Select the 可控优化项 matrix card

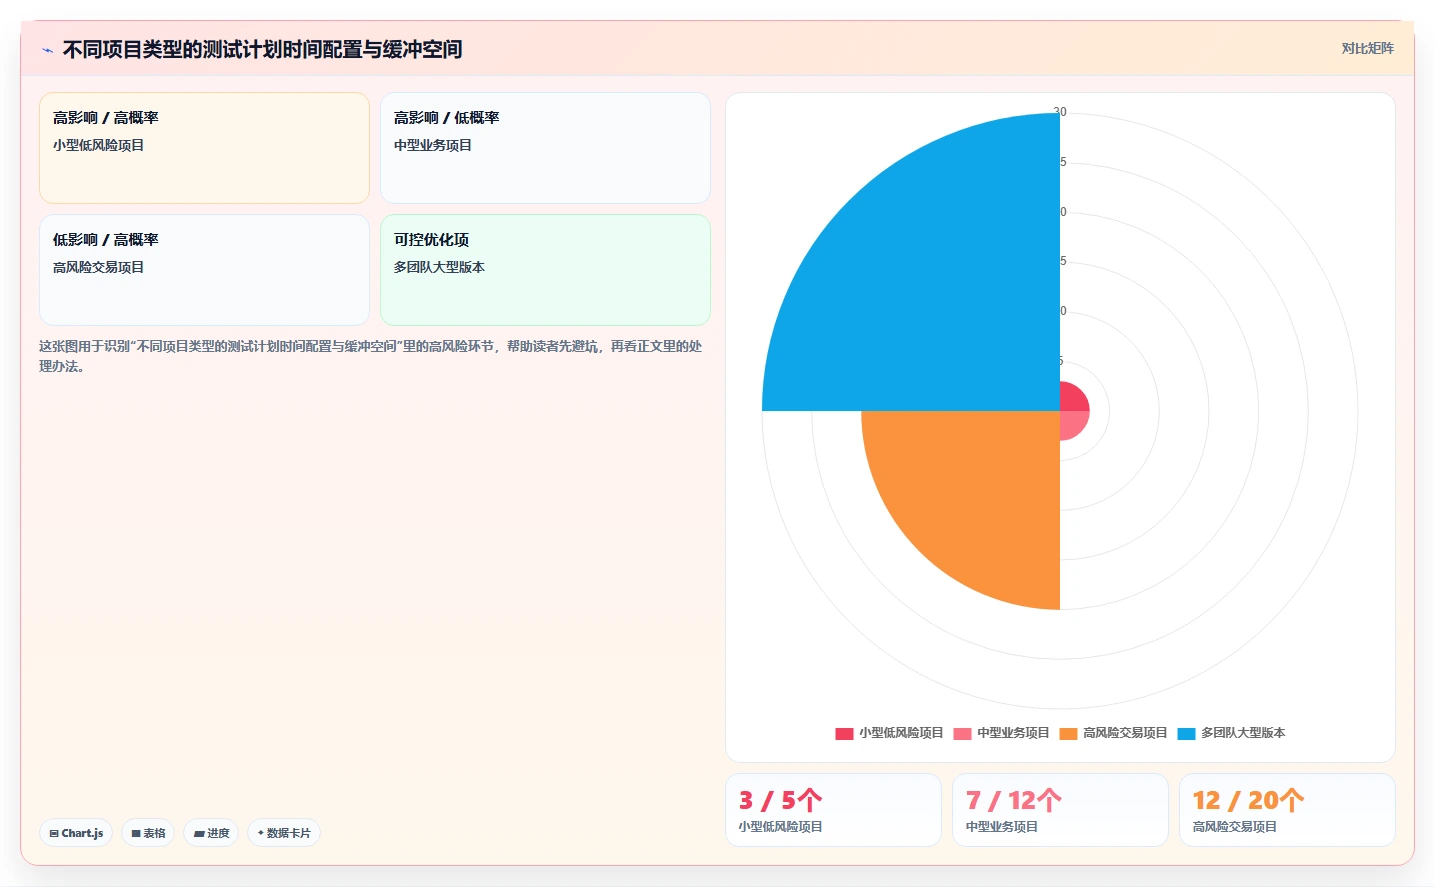[x=545, y=270]
